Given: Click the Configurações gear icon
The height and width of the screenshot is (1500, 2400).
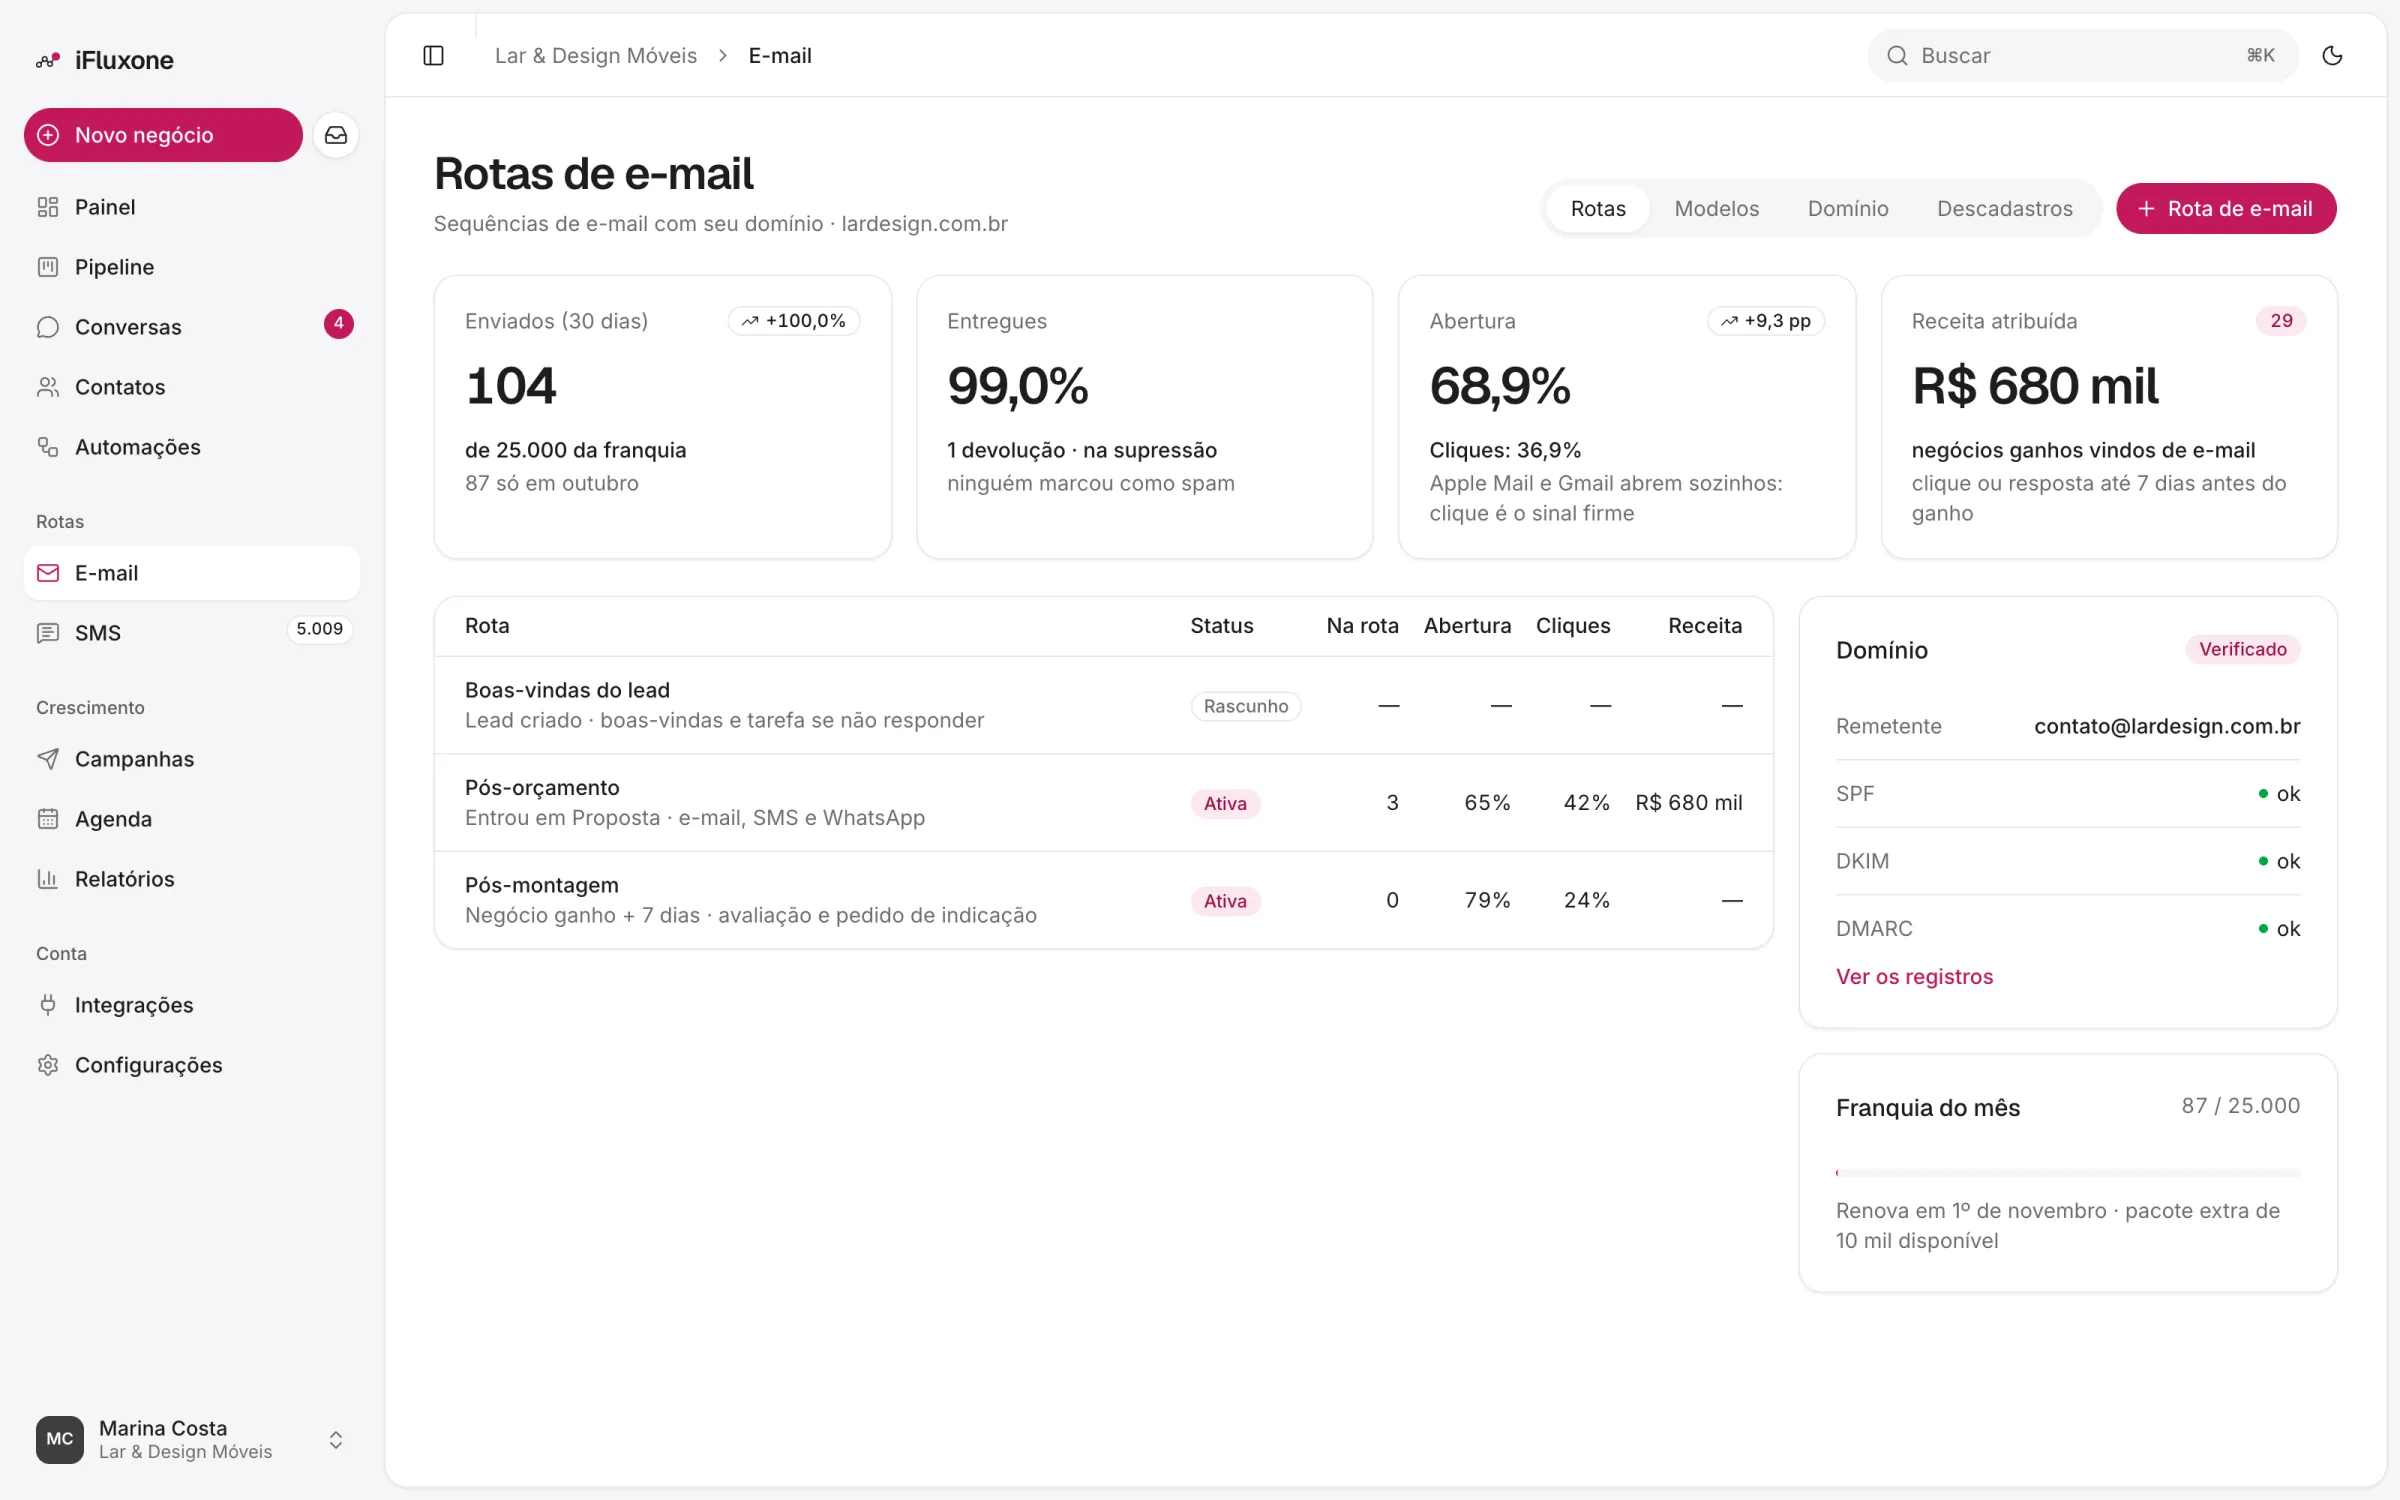Looking at the screenshot, I should [48, 1065].
